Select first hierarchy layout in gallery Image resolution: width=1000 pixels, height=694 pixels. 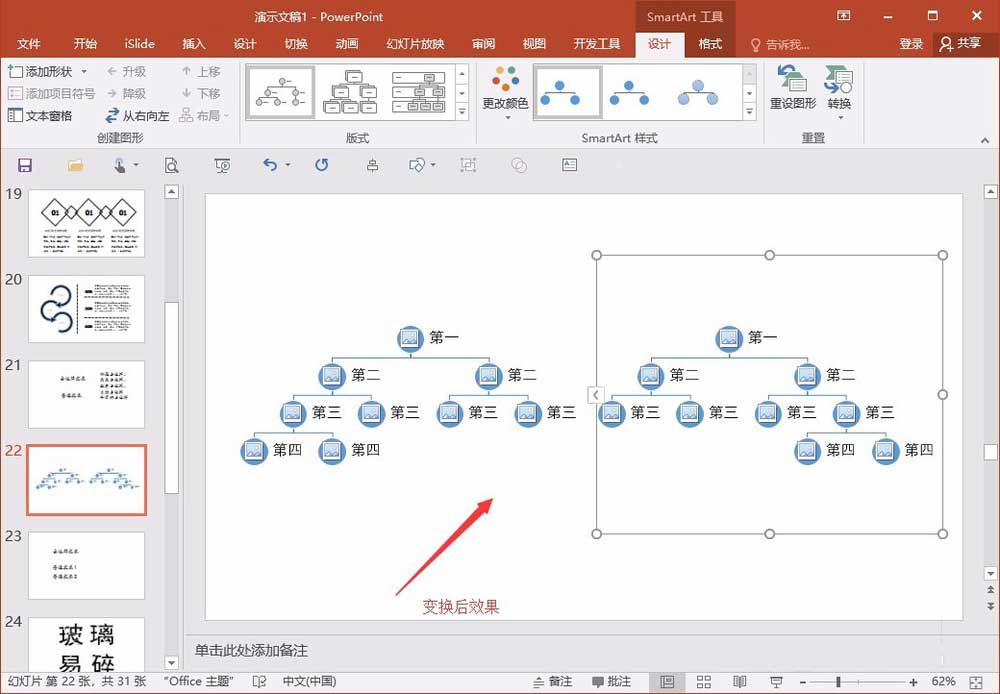click(x=281, y=92)
